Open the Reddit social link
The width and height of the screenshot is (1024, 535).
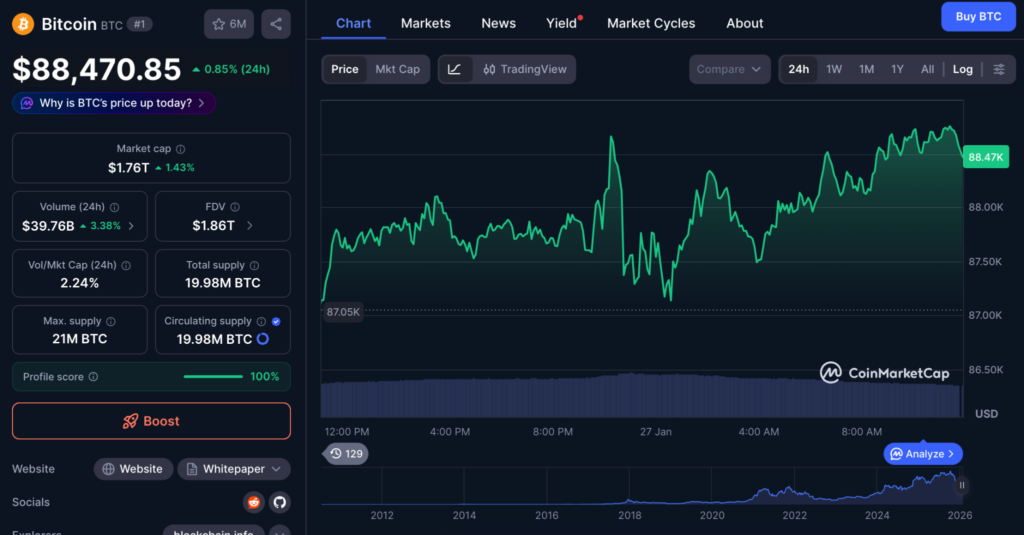pos(254,502)
